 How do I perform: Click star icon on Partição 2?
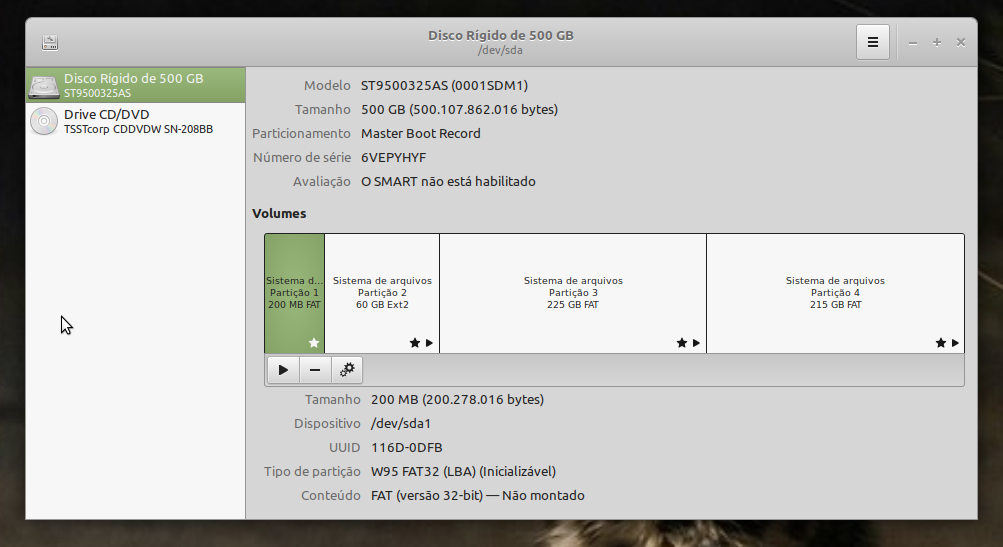click(415, 343)
